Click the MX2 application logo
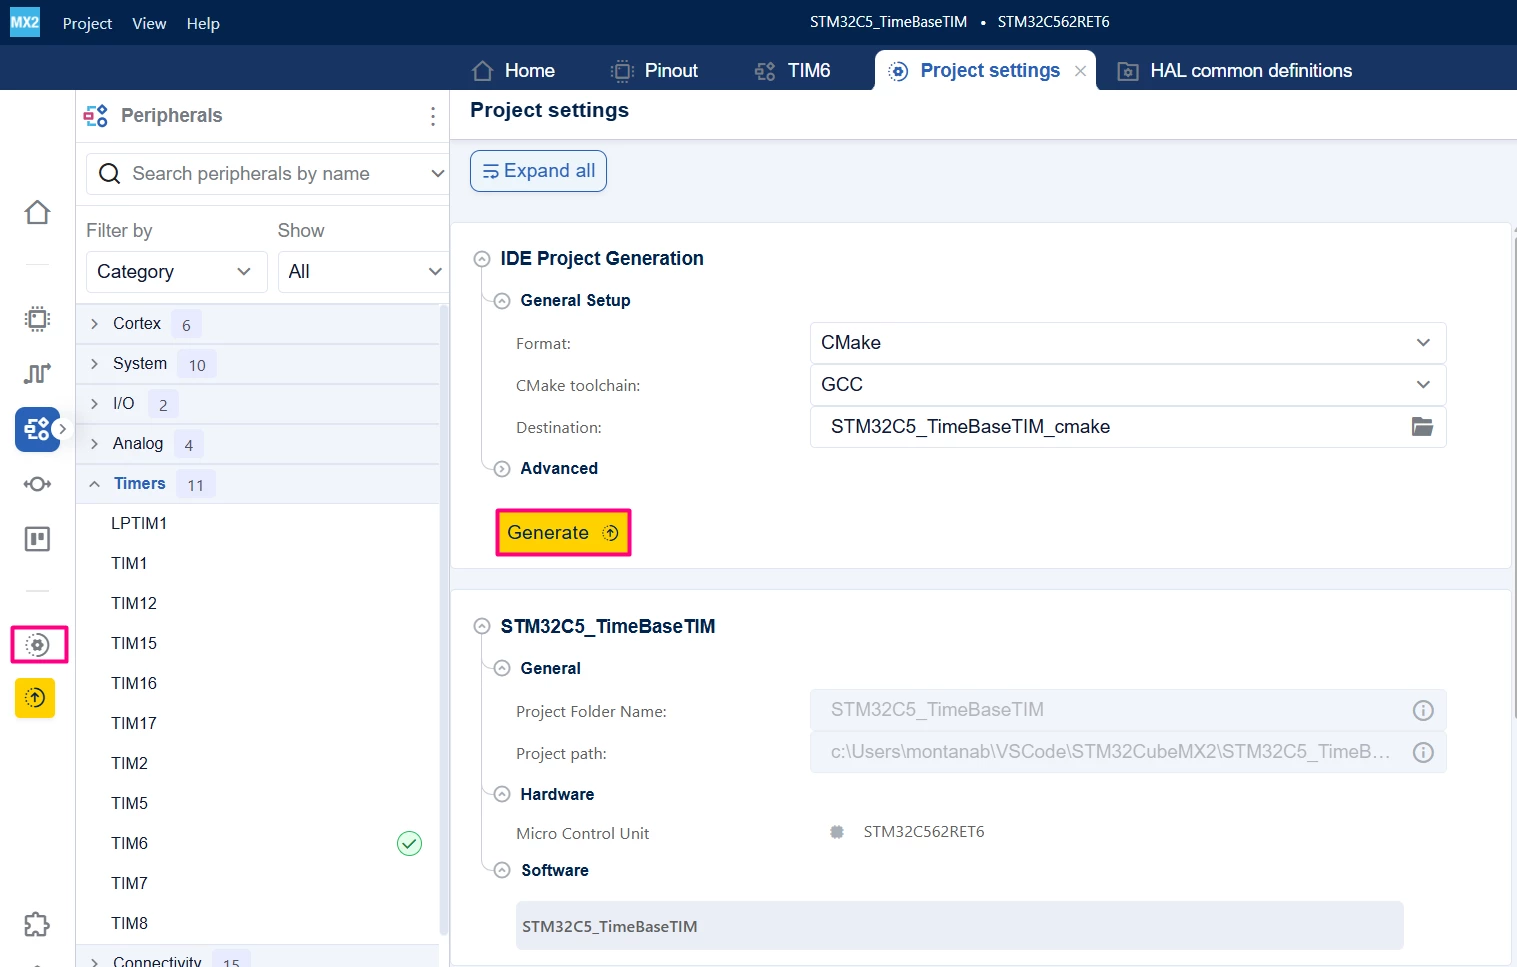This screenshot has height=967, width=1517. coord(25,22)
